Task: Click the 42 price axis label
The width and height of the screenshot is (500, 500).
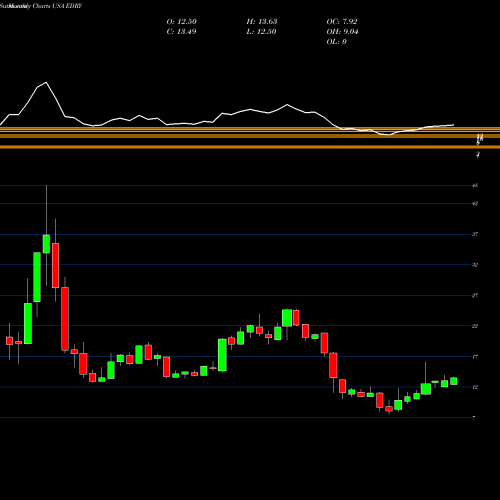Action: (x=475, y=204)
